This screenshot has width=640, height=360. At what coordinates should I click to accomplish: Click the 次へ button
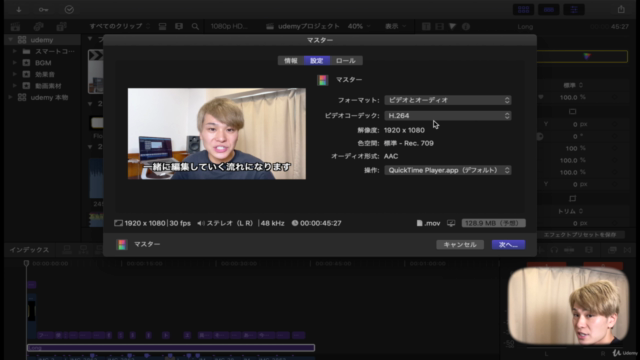coord(508,244)
